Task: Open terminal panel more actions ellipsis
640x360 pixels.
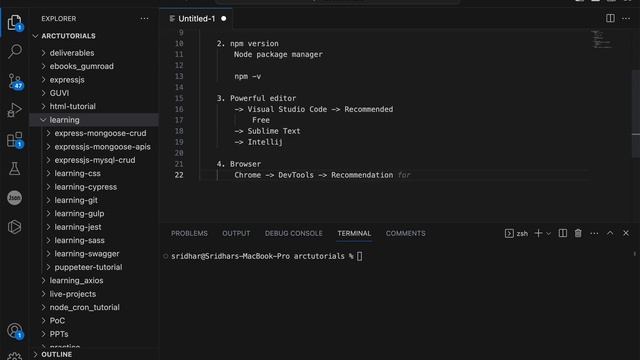Action: pos(594,233)
